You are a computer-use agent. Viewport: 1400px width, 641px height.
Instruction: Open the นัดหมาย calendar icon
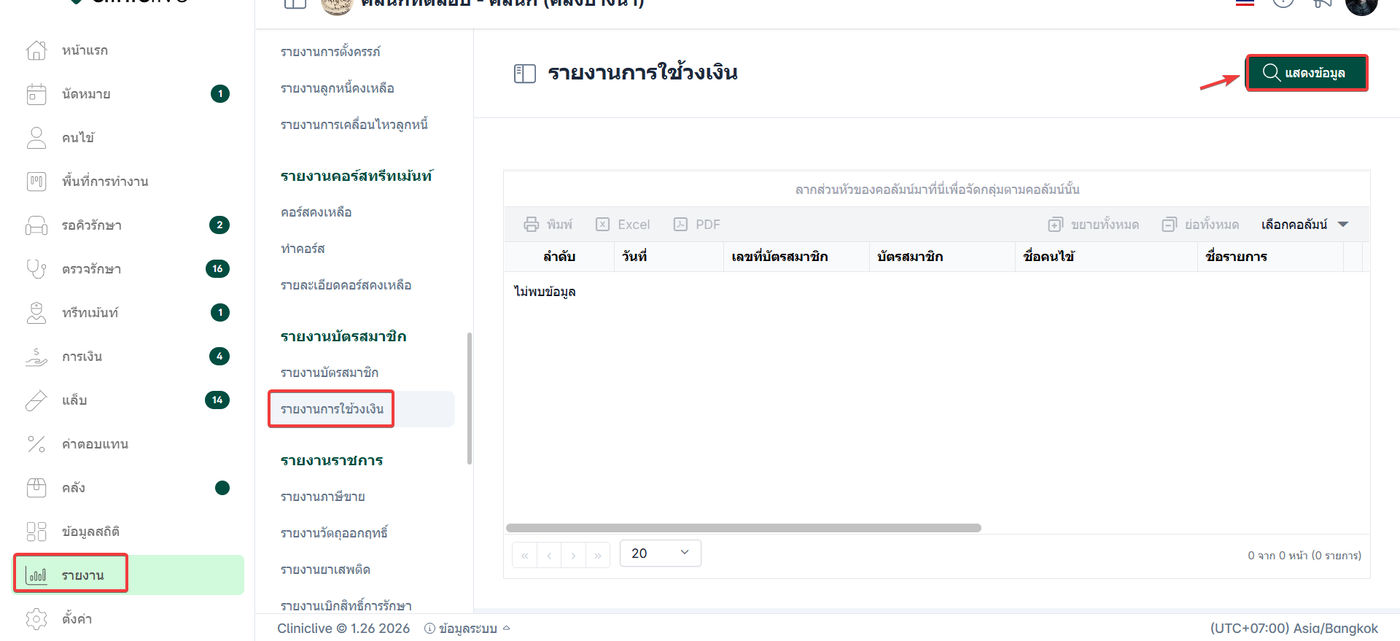coord(36,94)
